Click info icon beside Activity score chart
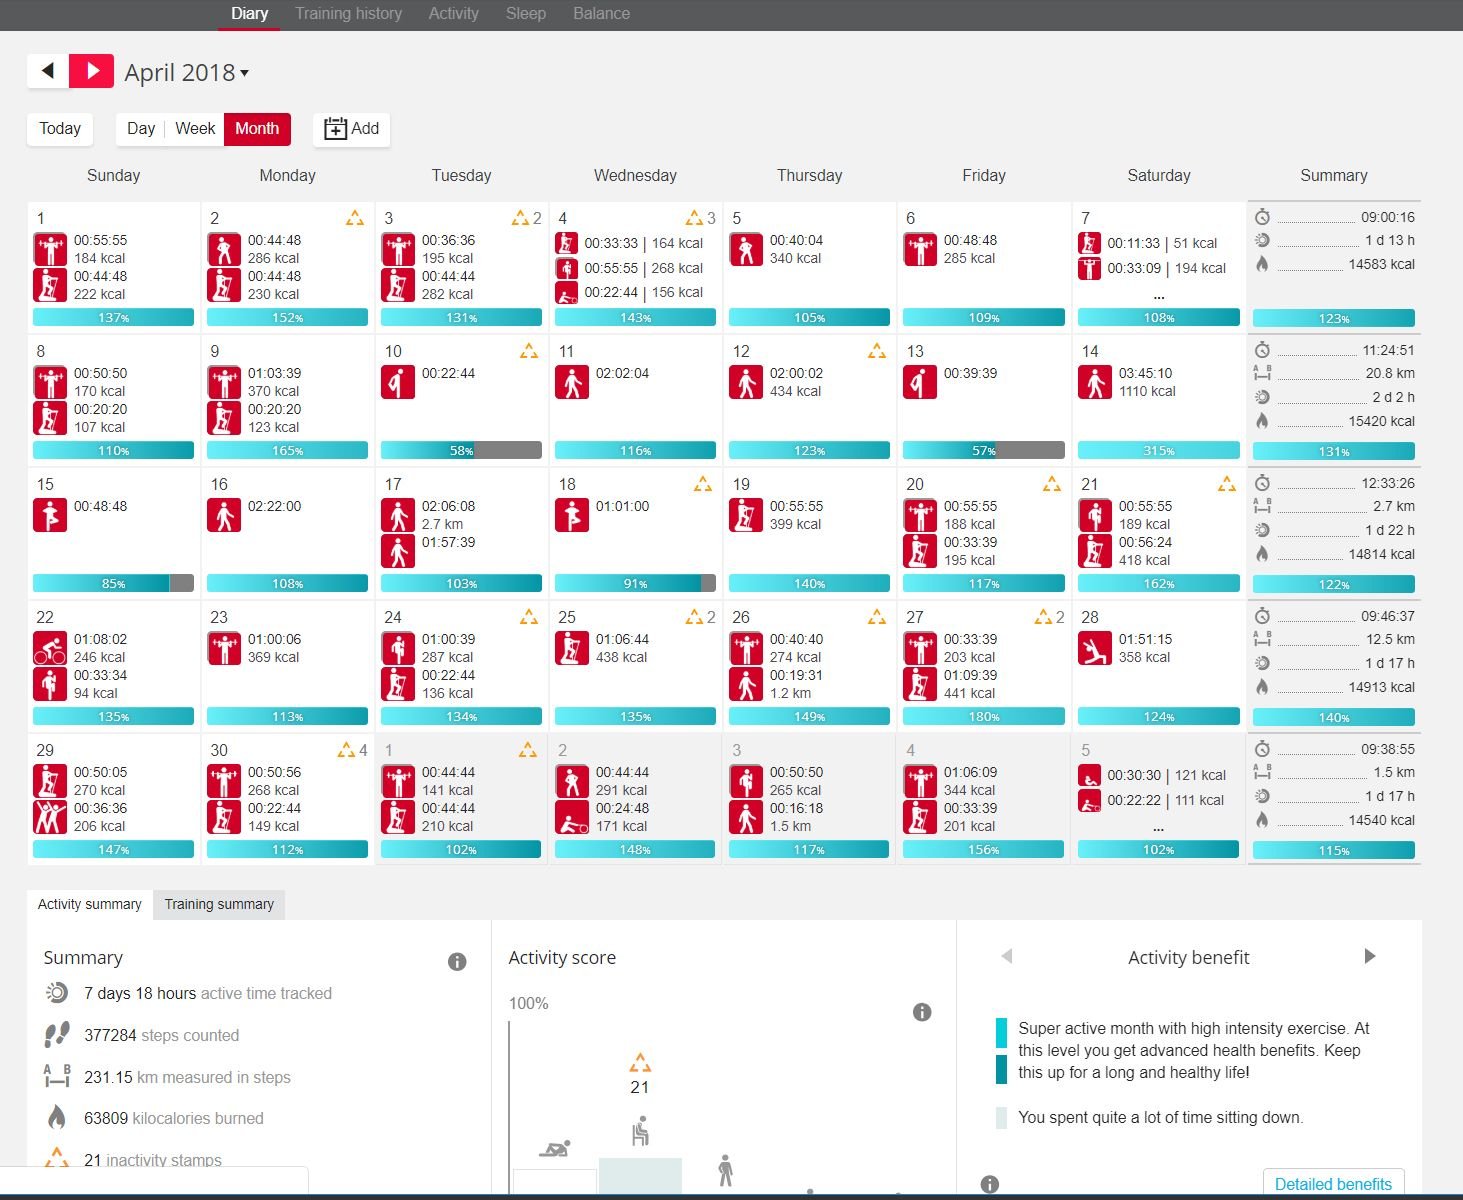1463x1200 pixels. point(922,1012)
